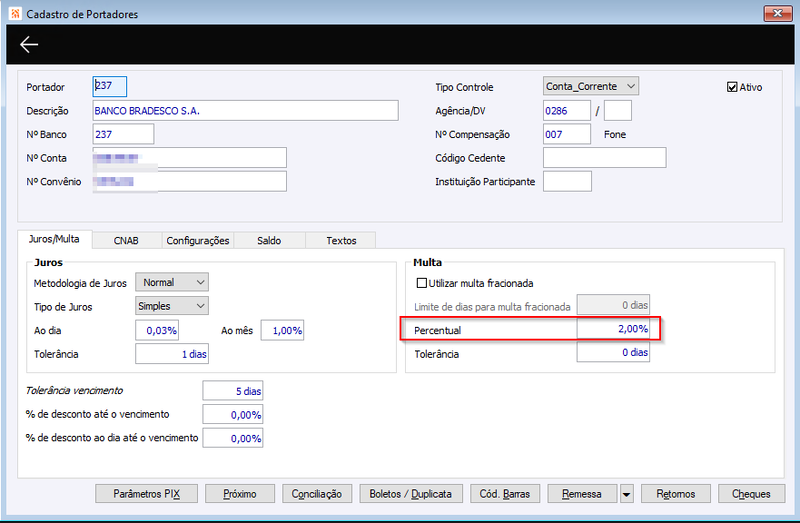The width and height of the screenshot is (800, 523).
Task: Open the Saldo tab
Action: (269, 240)
